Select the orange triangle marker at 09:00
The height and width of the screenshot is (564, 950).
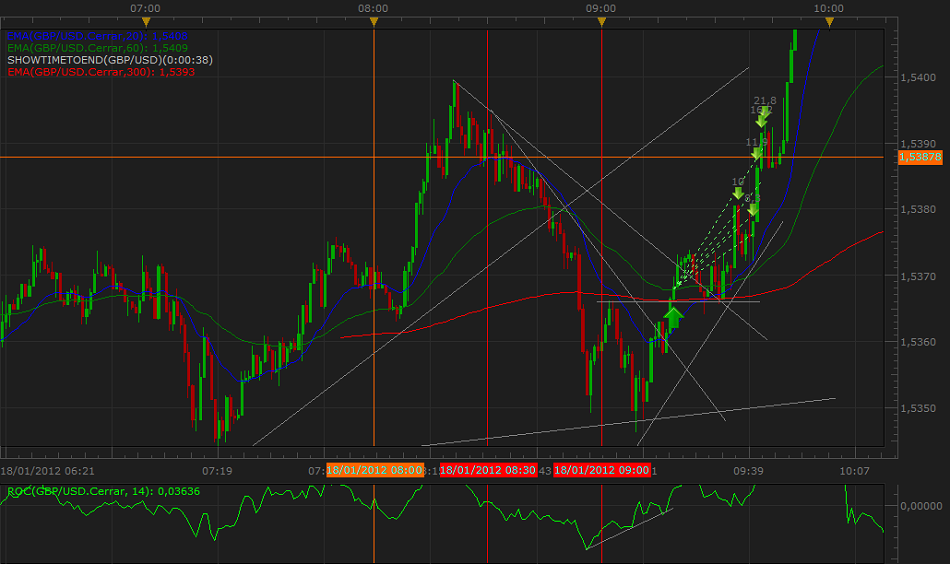point(601,21)
